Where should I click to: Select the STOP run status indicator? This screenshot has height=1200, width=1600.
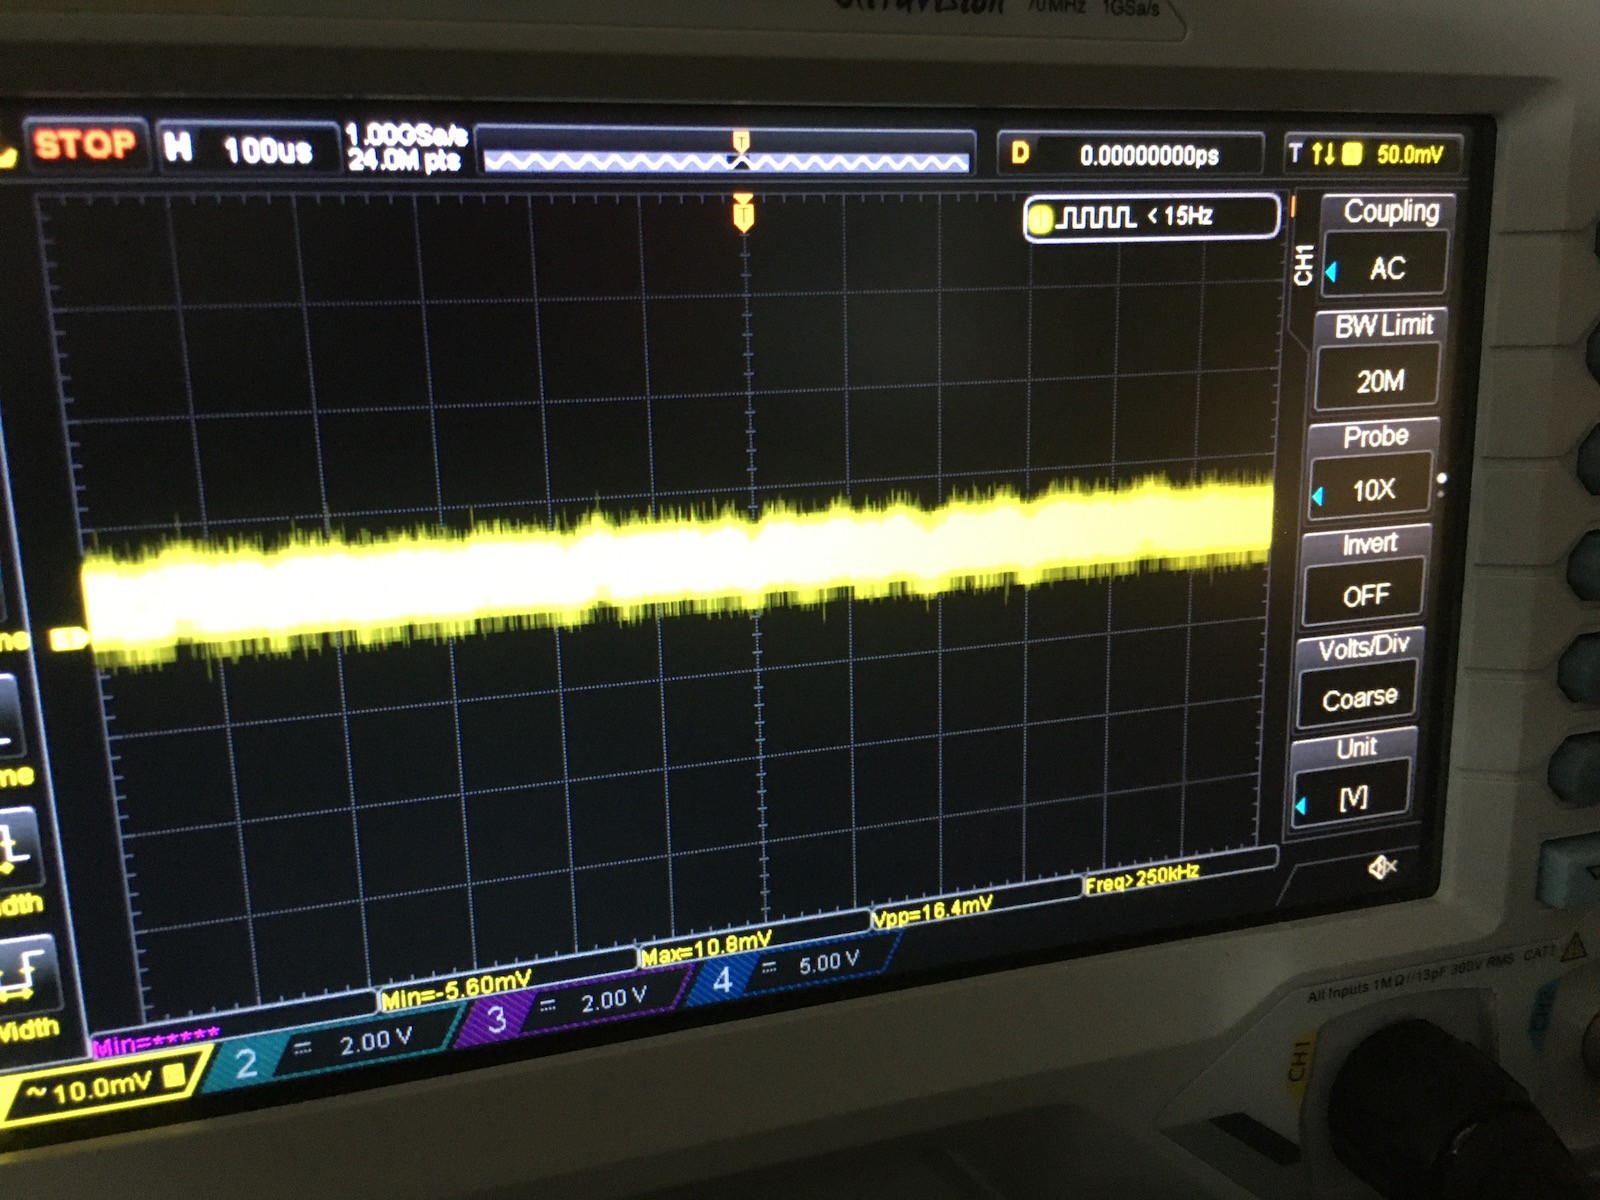(85, 145)
